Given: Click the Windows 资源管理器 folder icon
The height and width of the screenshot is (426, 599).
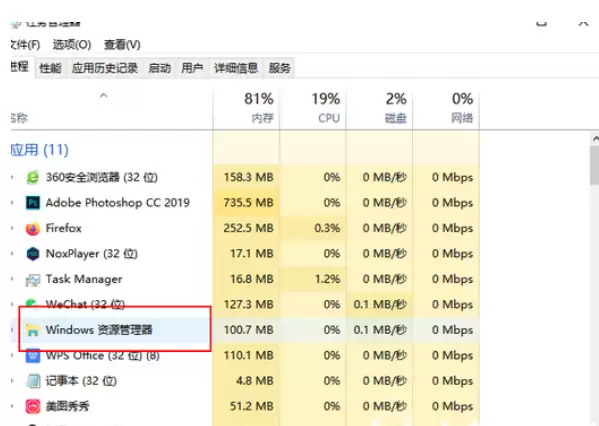Looking at the screenshot, I should pos(33,330).
